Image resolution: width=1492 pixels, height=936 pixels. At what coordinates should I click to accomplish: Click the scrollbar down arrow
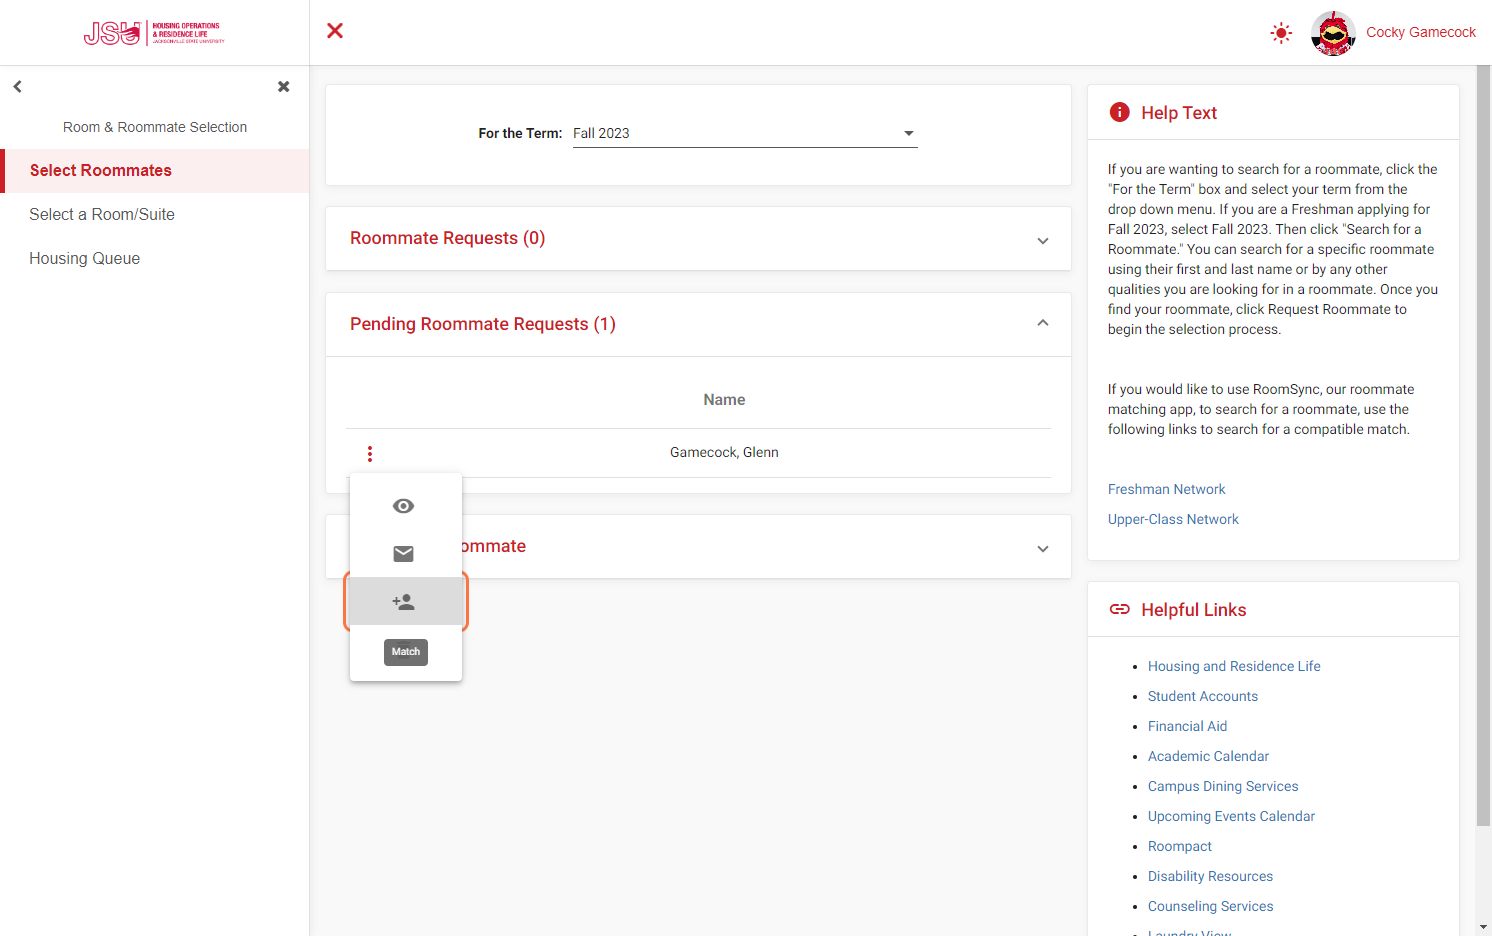(1484, 927)
